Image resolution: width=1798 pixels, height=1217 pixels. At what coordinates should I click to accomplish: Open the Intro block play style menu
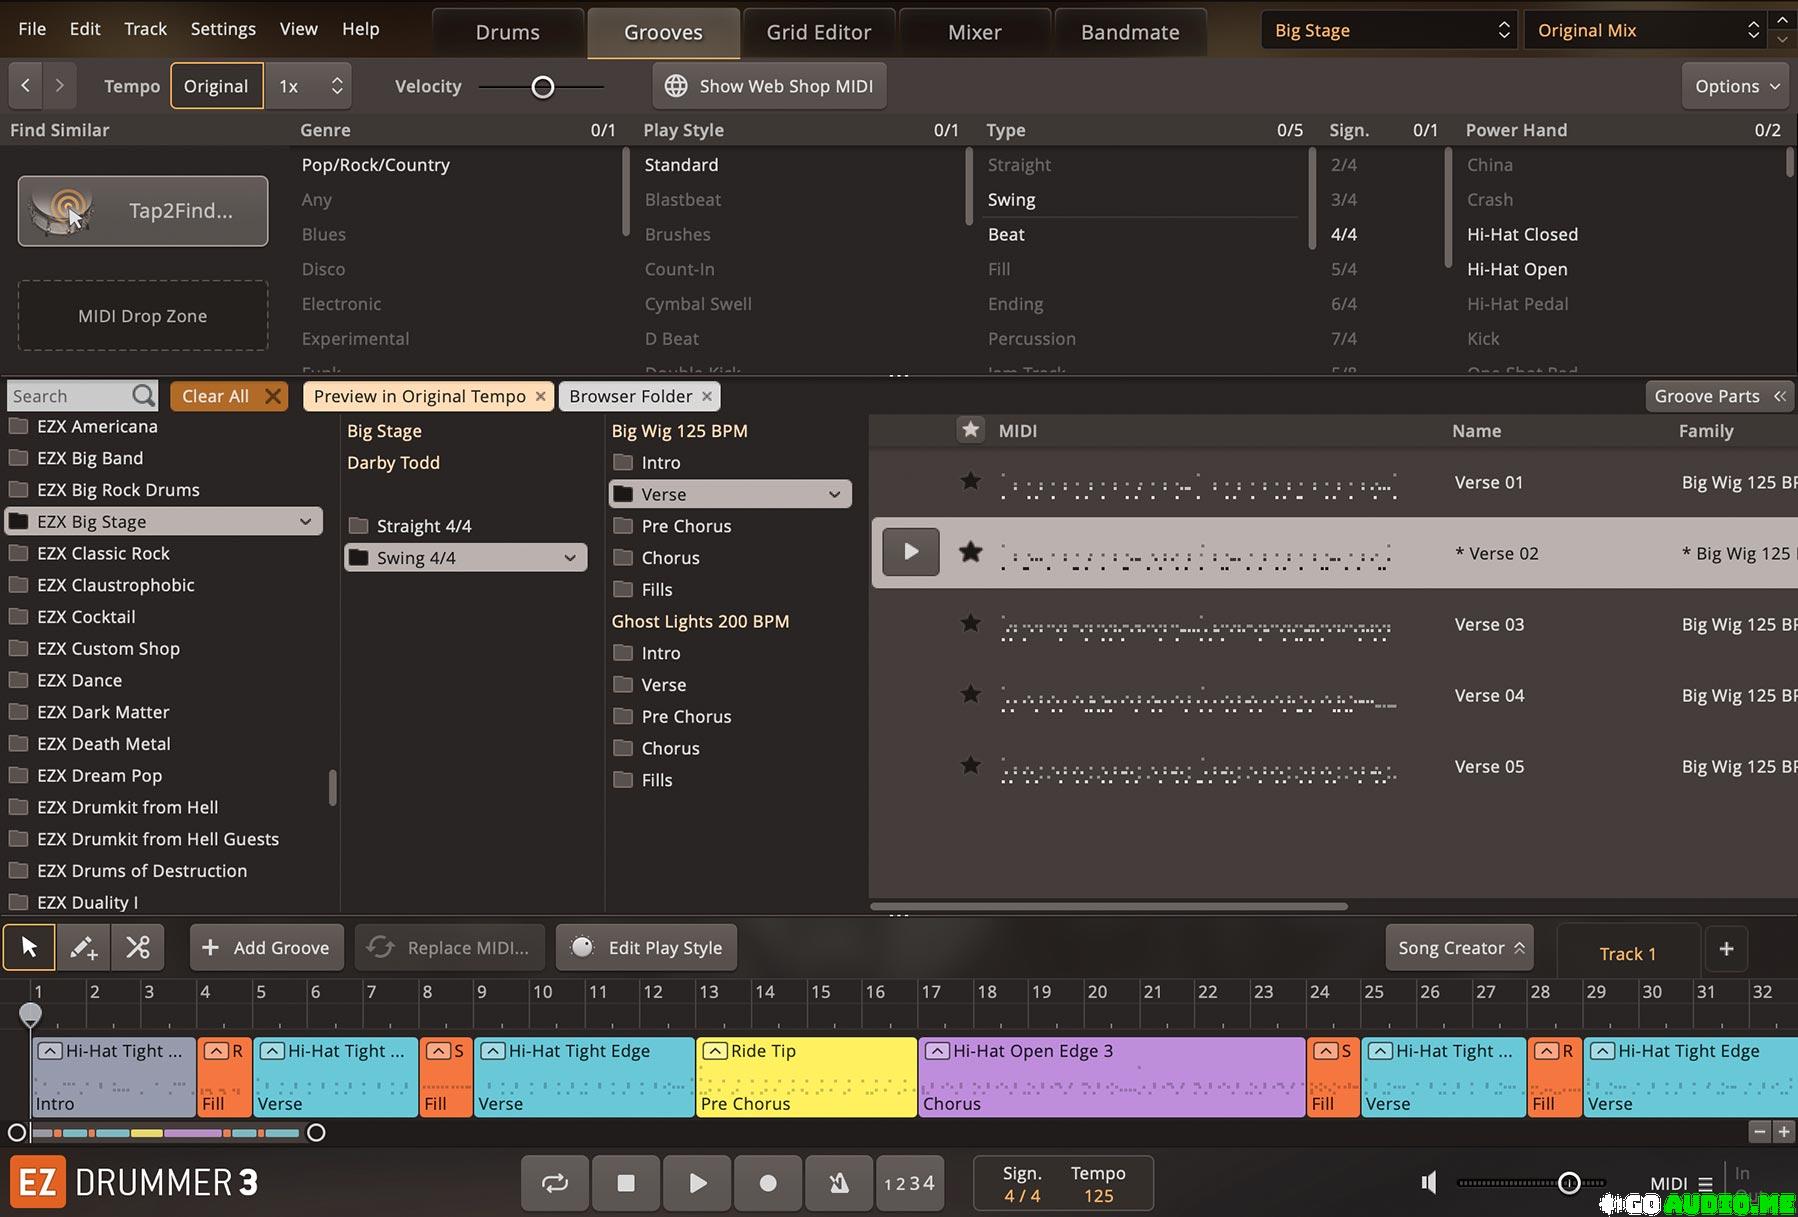click(x=50, y=1051)
